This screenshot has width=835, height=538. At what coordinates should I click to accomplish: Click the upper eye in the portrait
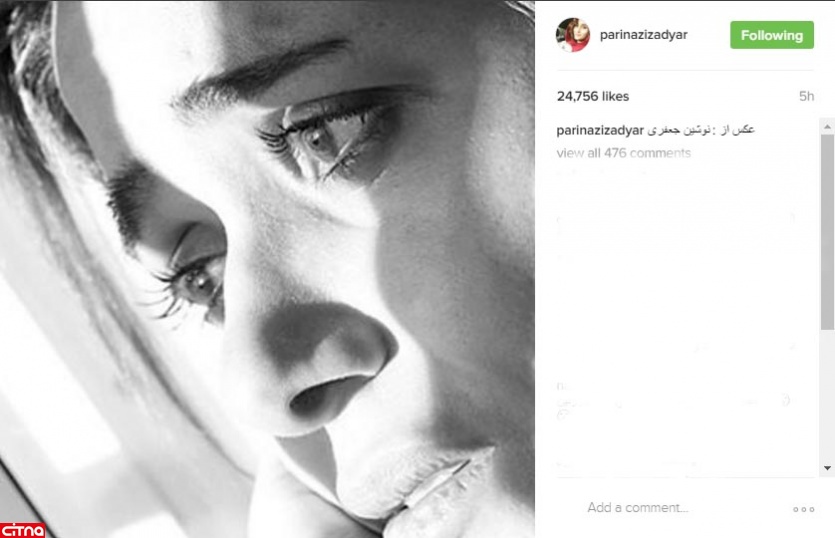(x=320, y=141)
